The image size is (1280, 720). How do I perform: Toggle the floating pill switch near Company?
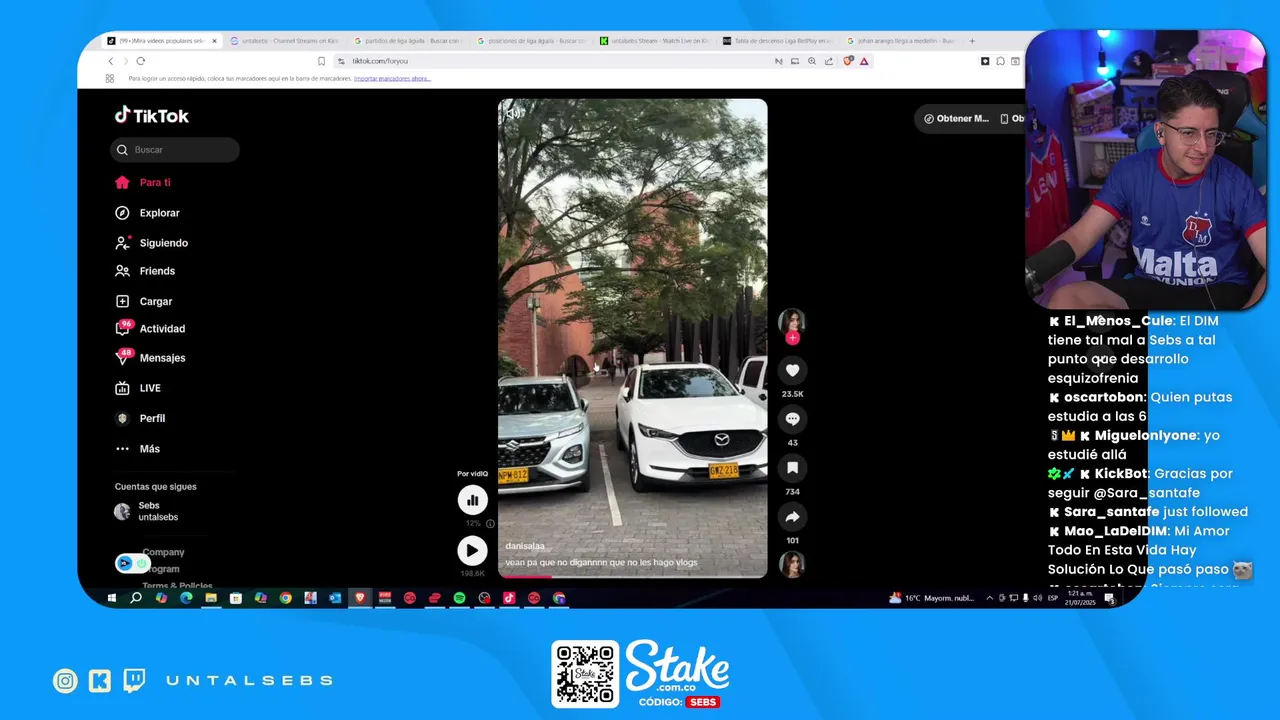[132, 563]
